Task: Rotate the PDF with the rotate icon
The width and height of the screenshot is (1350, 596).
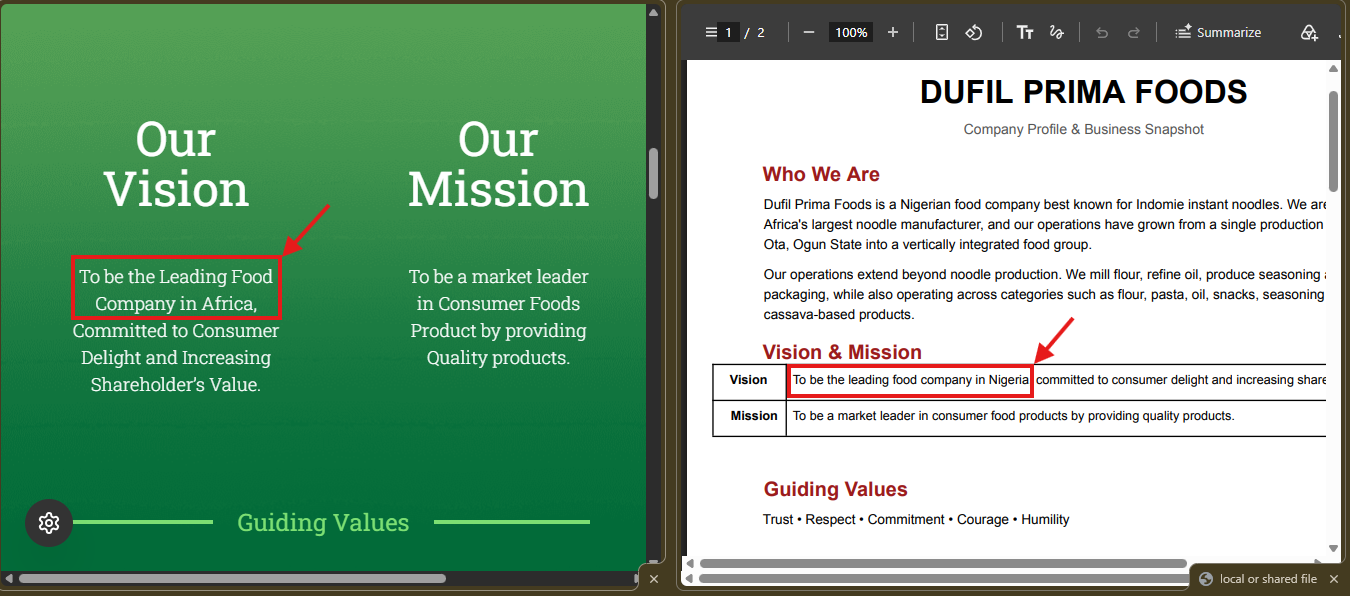Action: [x=973, y=32]
